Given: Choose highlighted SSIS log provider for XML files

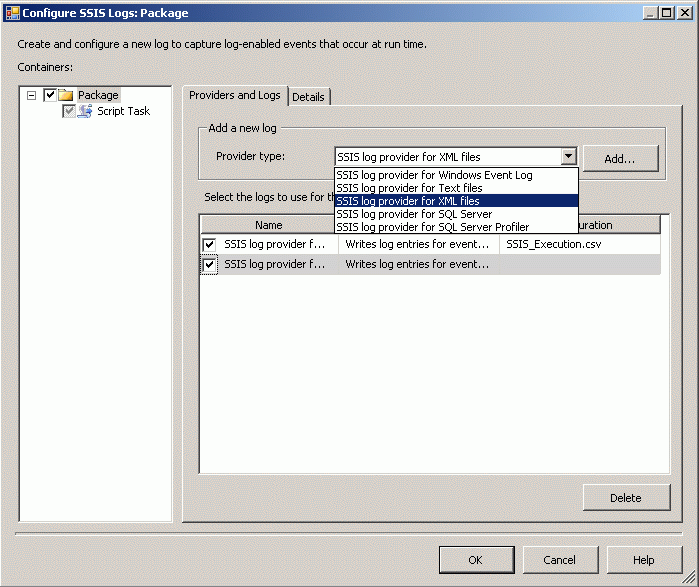Looking at the screenshot, I should click(456, 201).
